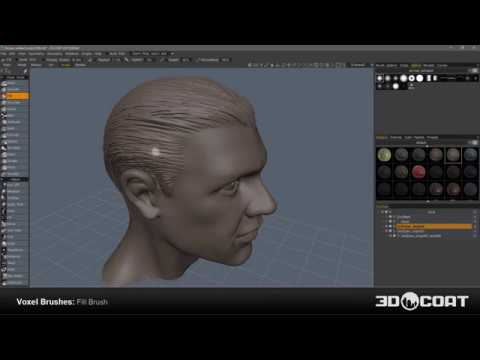Apply the bright red shader sphere
This screenshot has height=360, width=480.
[419, 172]
